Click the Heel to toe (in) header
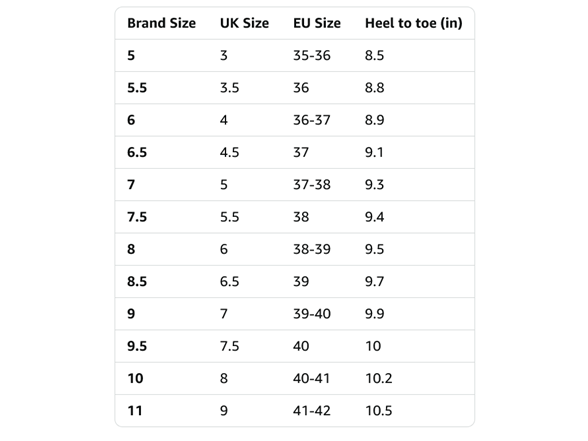588x441 pixels. click(414, 23)
